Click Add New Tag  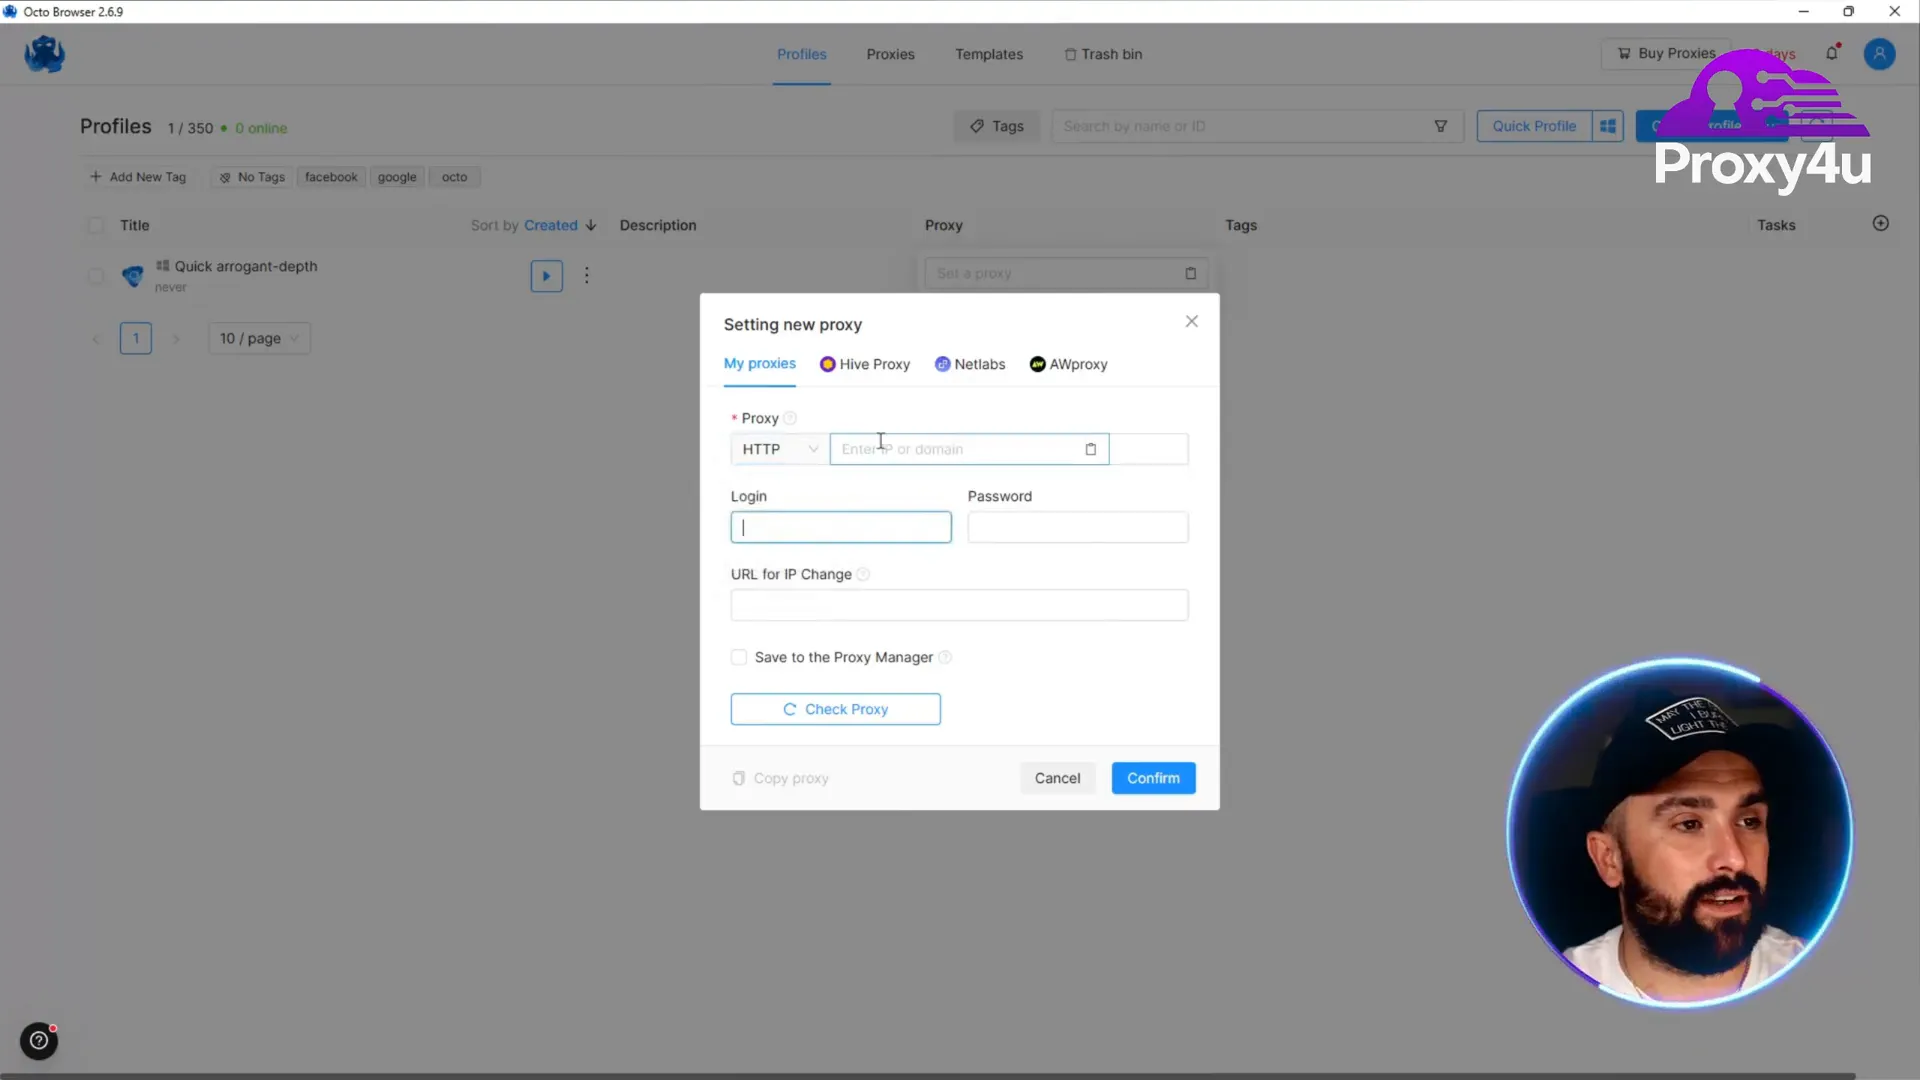138,177
